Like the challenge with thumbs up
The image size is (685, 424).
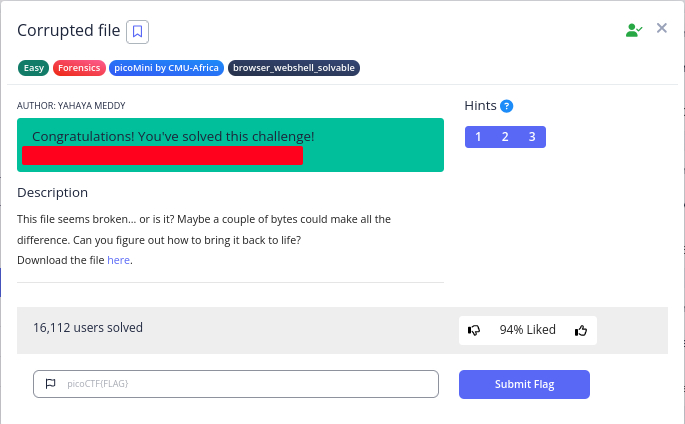[x=581, y=330]
